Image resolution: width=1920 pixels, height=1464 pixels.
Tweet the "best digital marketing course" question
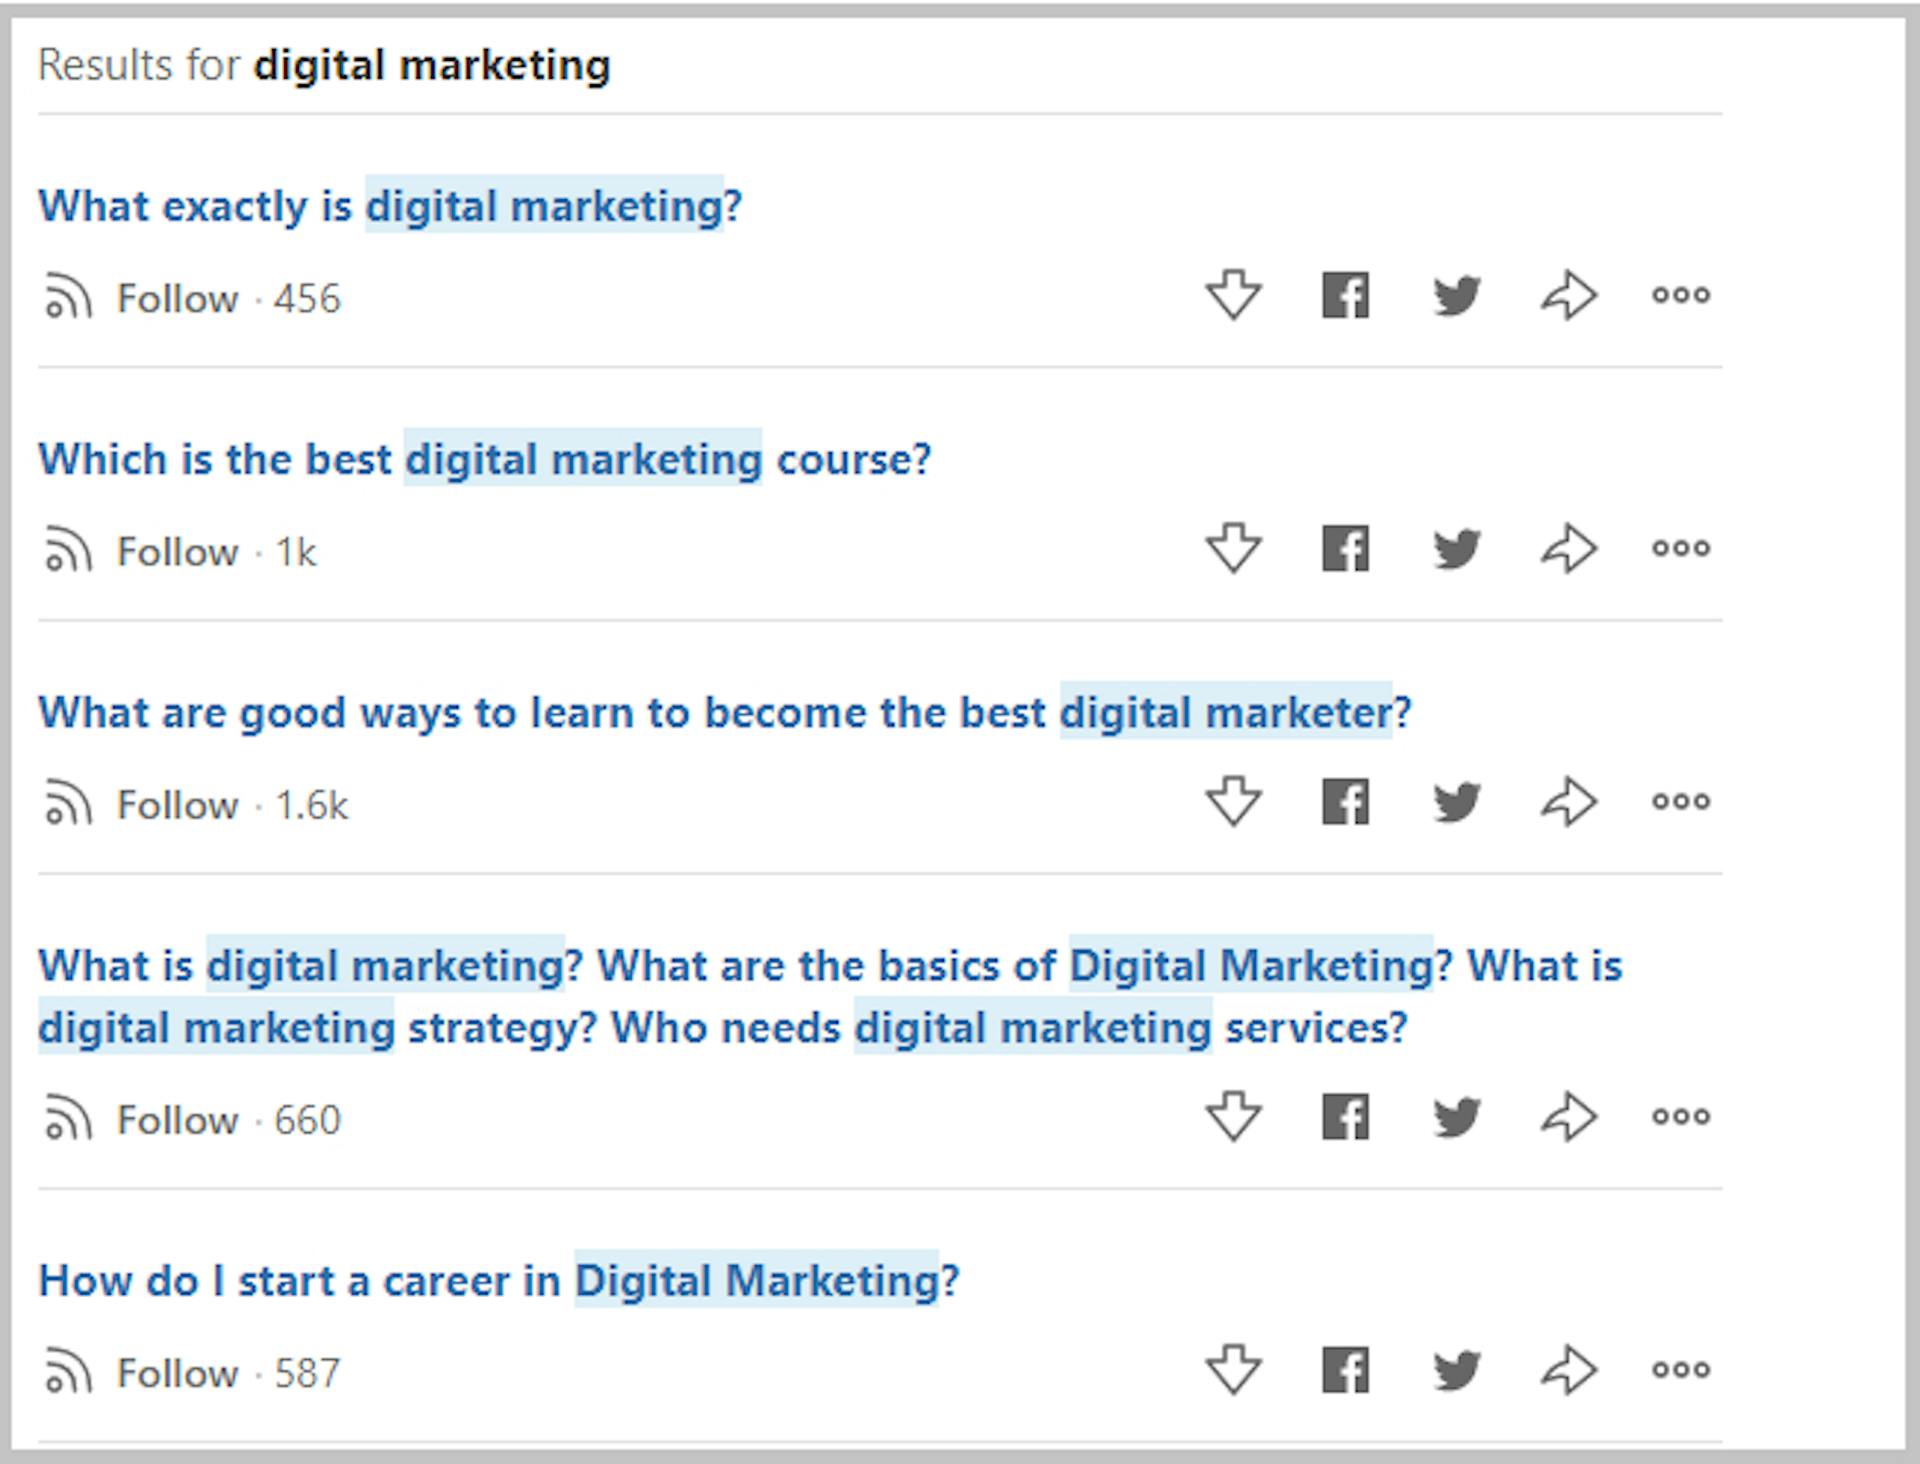click(x=1456, y=548)
